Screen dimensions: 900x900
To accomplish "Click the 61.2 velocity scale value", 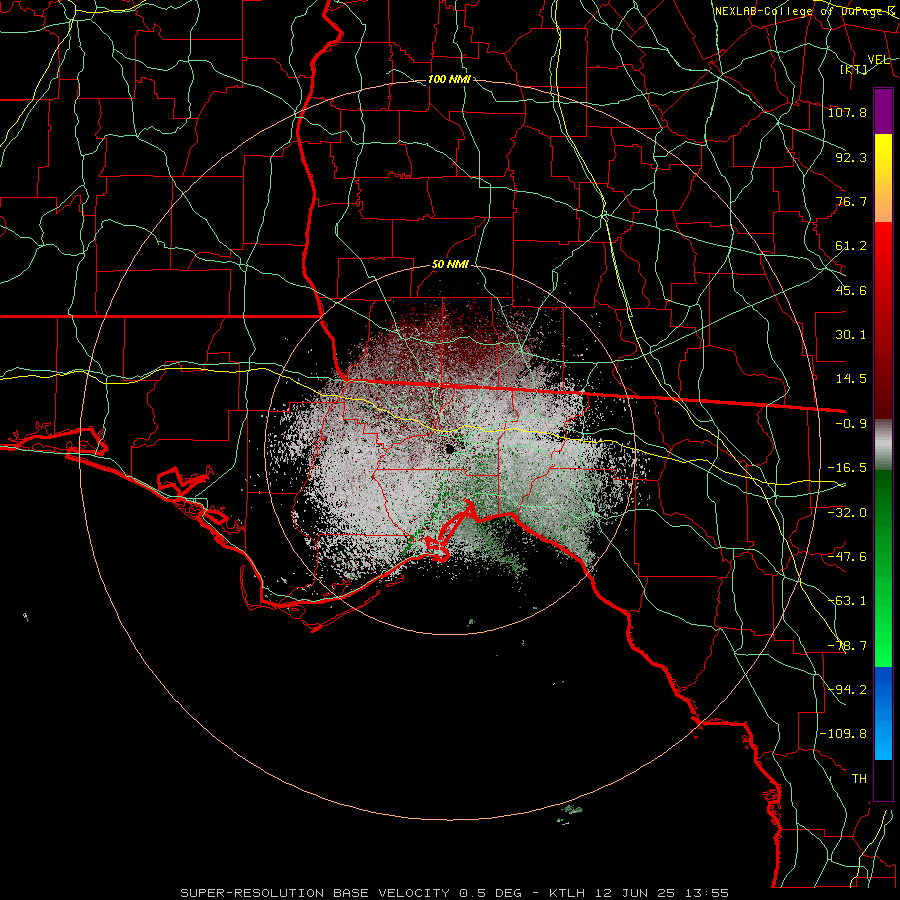I will pos(851,246).
